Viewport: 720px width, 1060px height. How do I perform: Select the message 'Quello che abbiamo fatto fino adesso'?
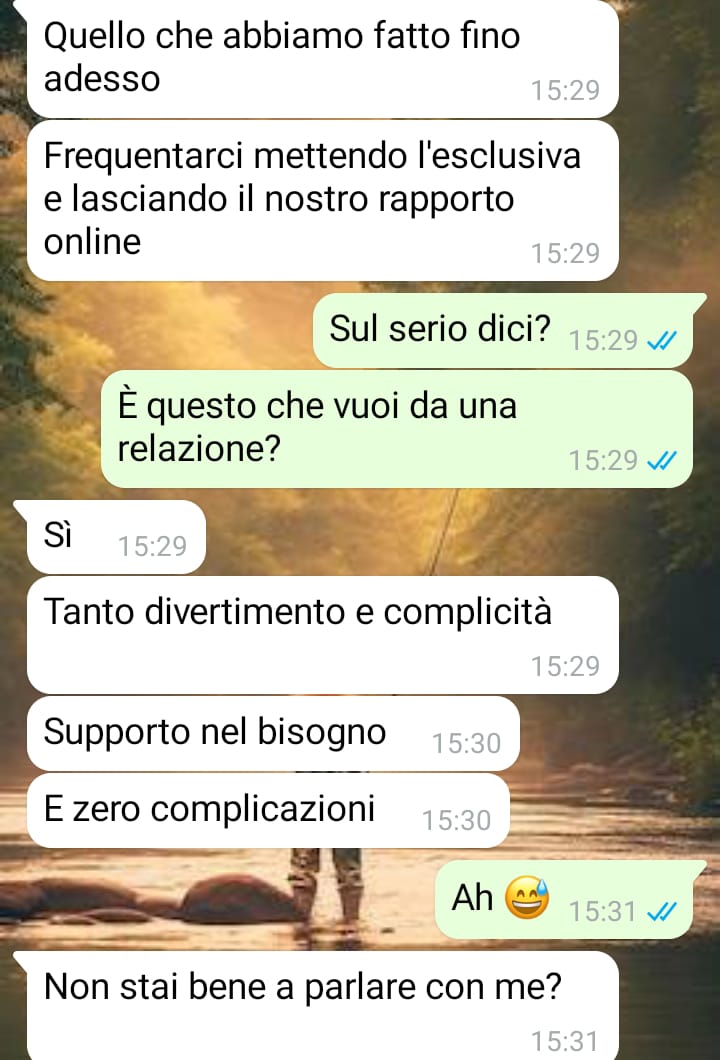322,59
